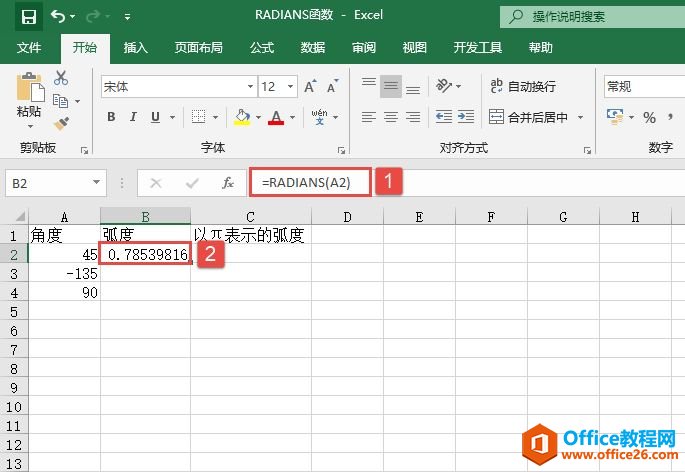This screenshot has height=472, width=685.
Task: Toggle underline formatting
Action: pyautogui.click(x=155, y=117)
